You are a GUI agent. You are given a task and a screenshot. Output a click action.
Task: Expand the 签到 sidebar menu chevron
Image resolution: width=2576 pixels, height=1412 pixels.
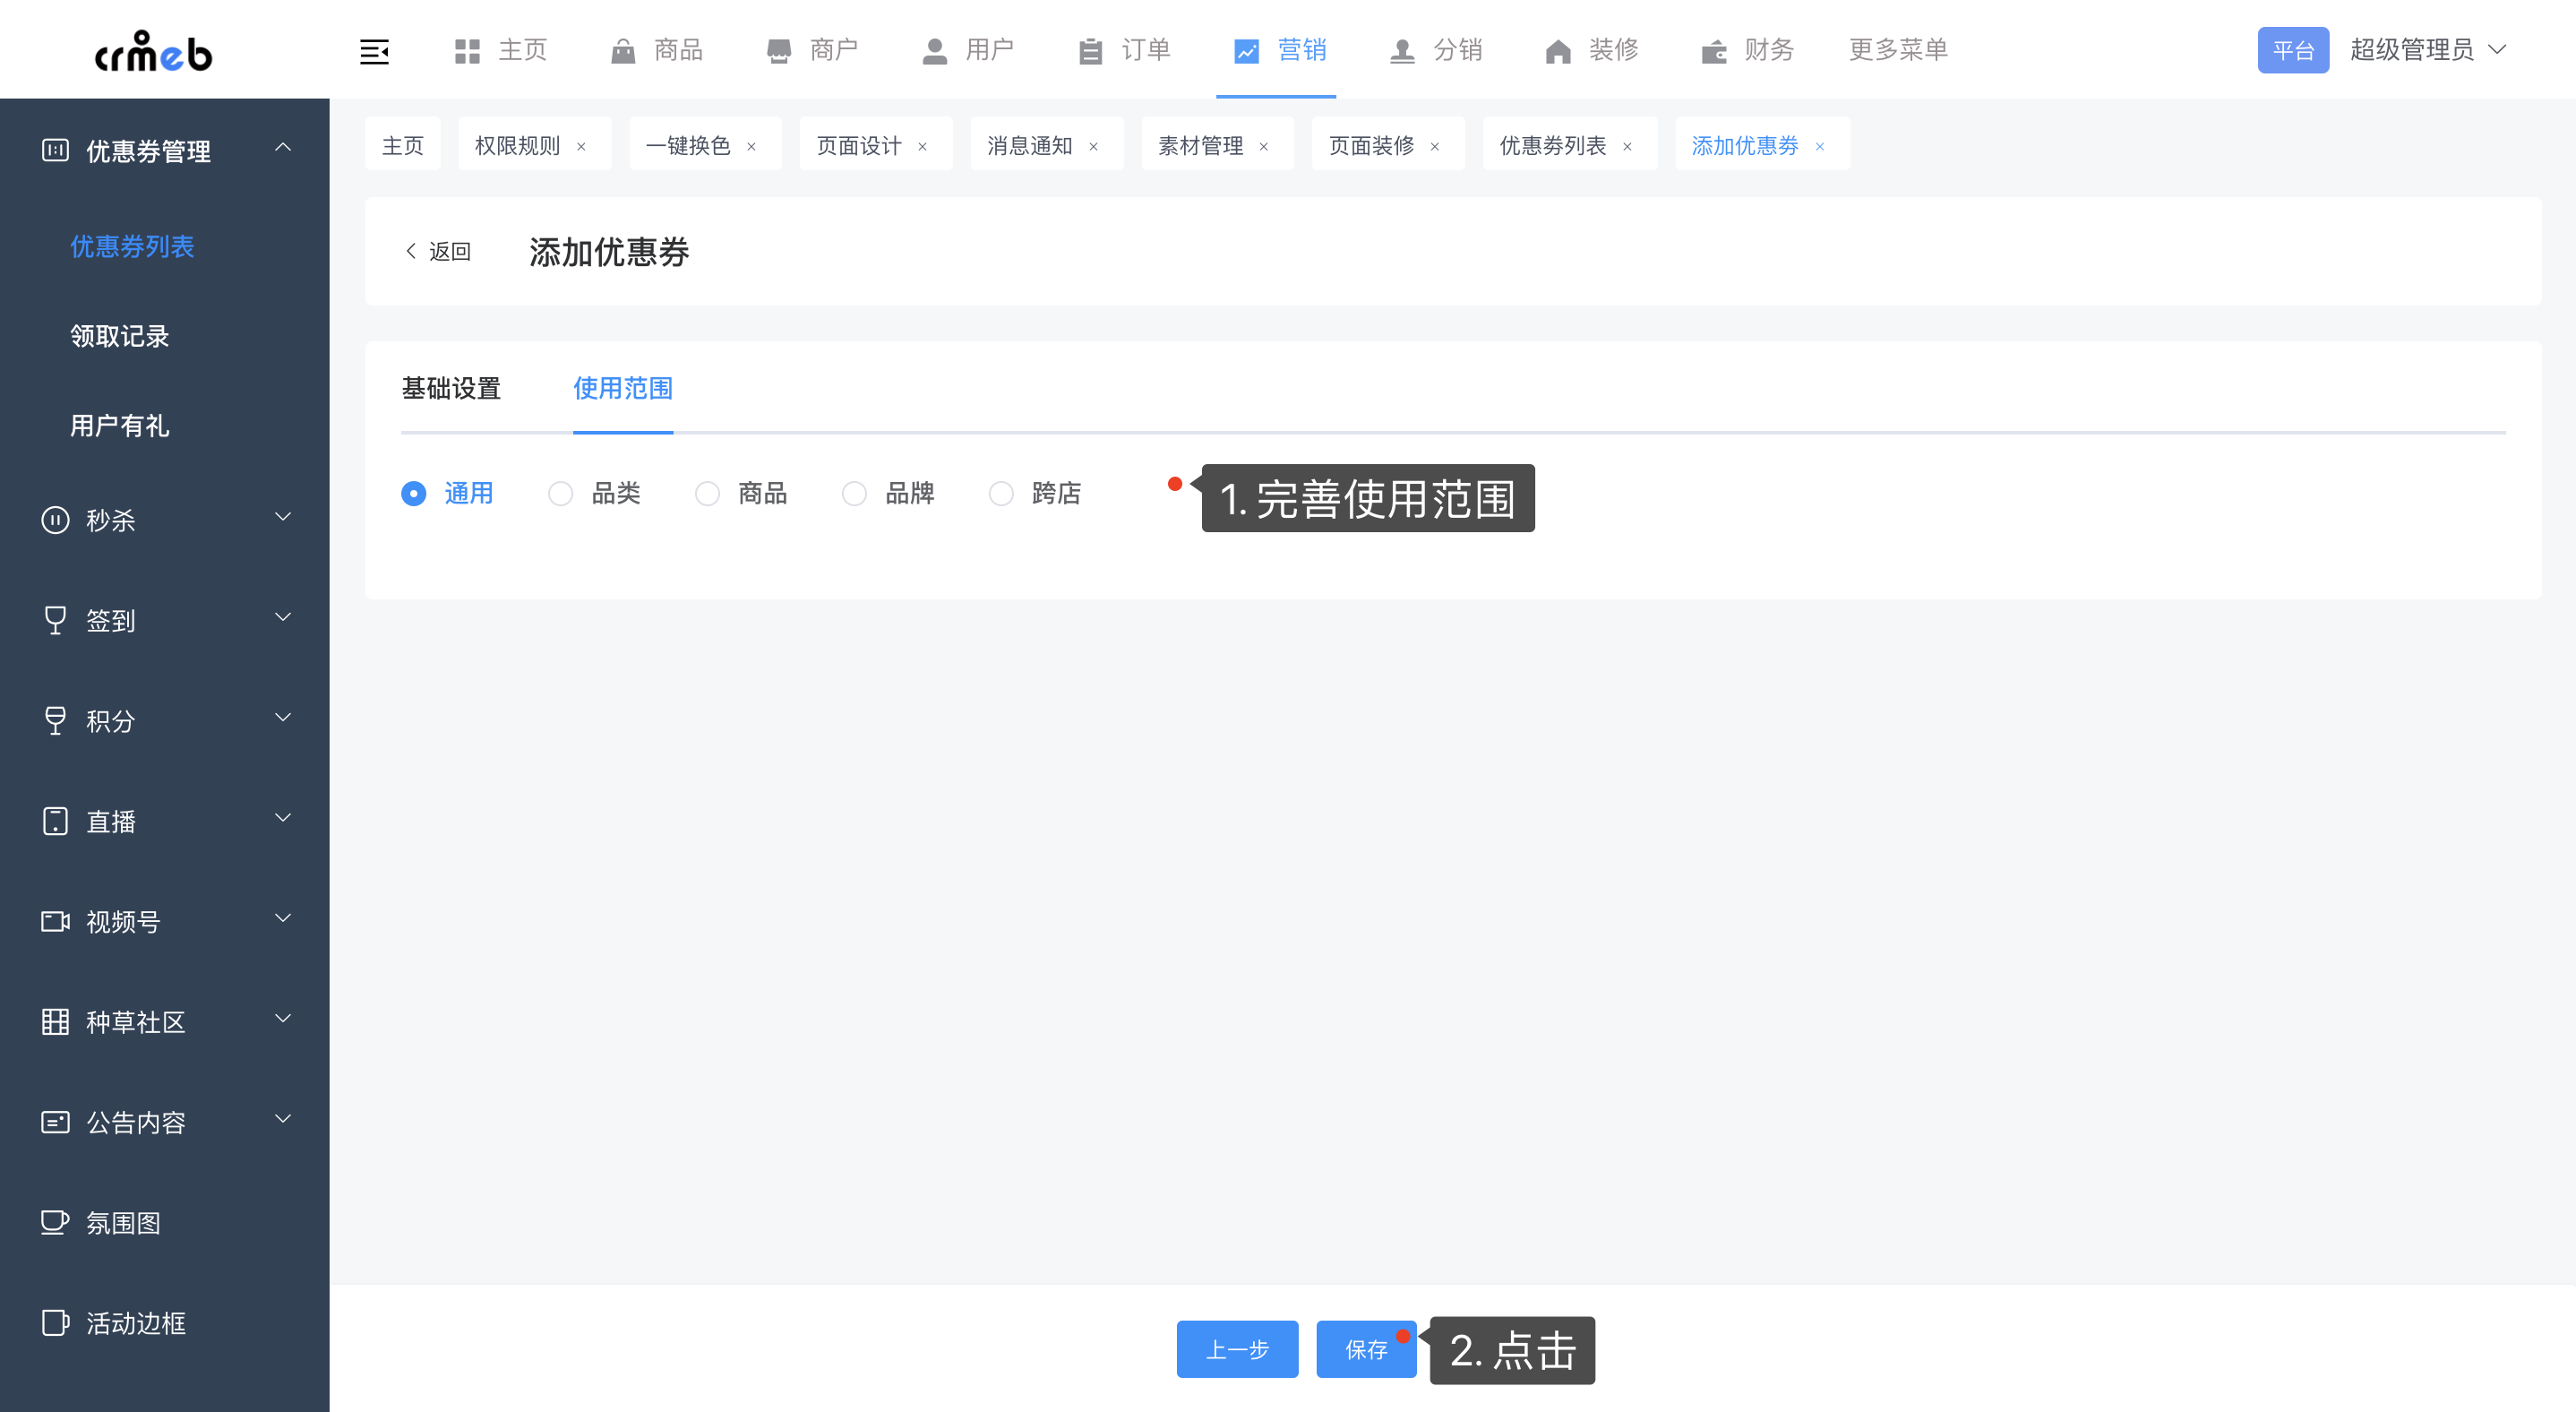click(x=283, y=617)
